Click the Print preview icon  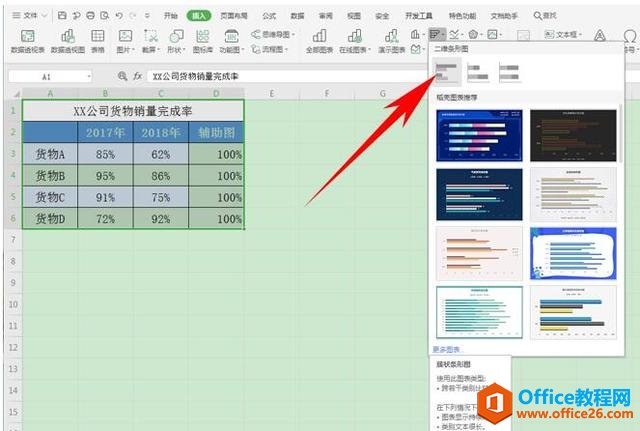pyautogui.click(x=104, y=16)
